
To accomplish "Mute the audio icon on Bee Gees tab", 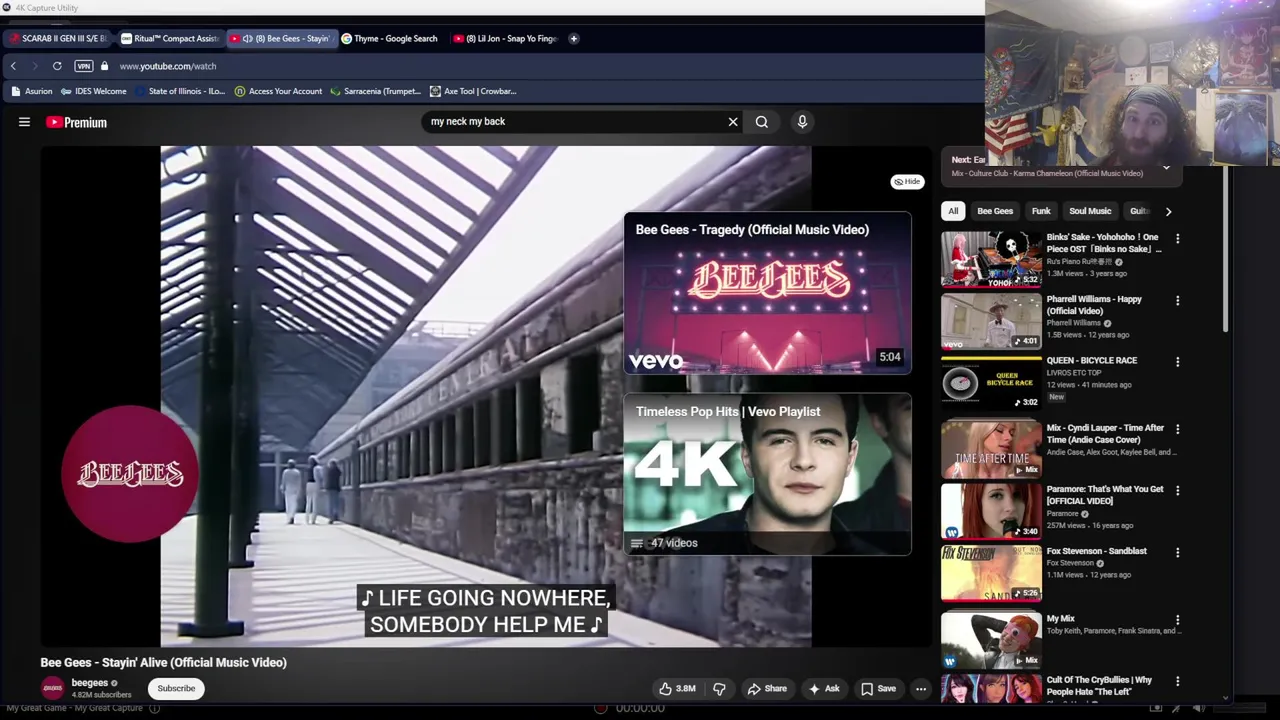I will tap(247, 39).
